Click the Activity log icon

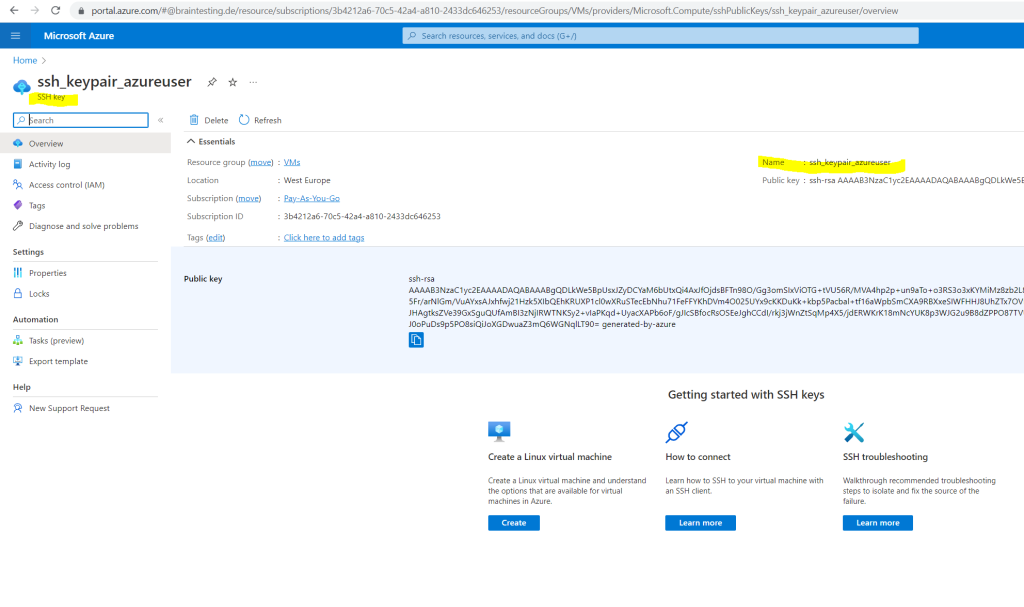(18, 164)
